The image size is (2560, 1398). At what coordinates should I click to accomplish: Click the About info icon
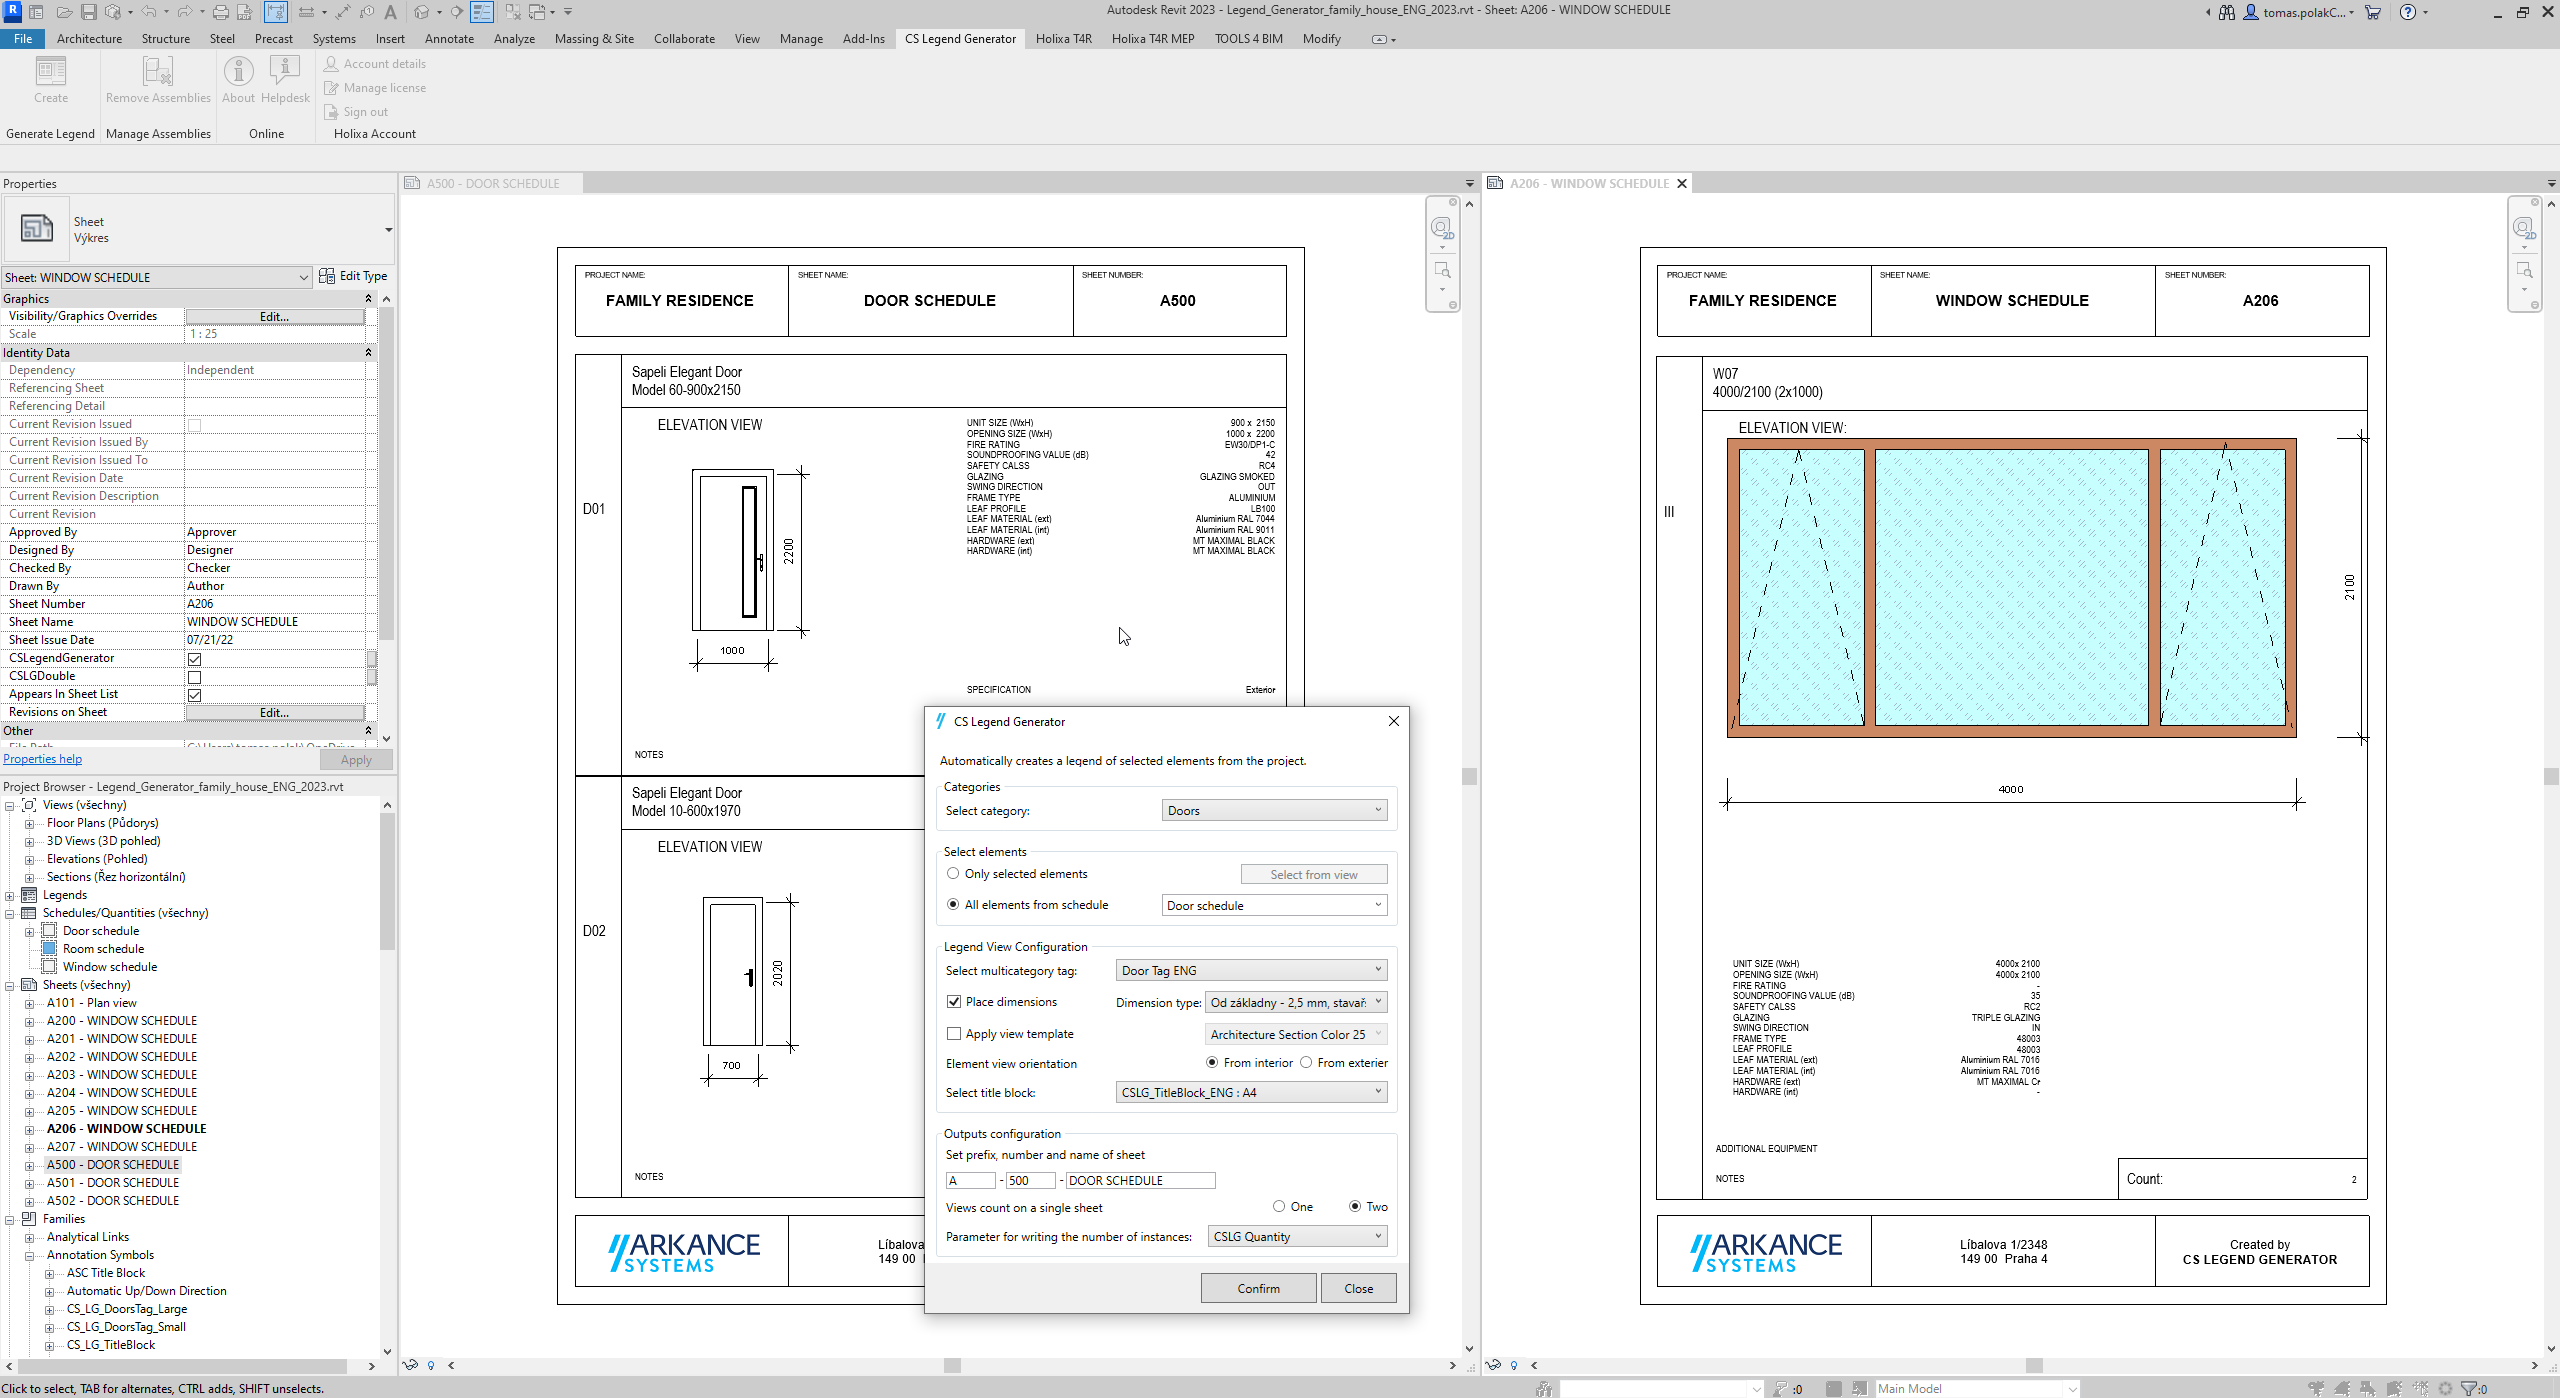(238, 72)
